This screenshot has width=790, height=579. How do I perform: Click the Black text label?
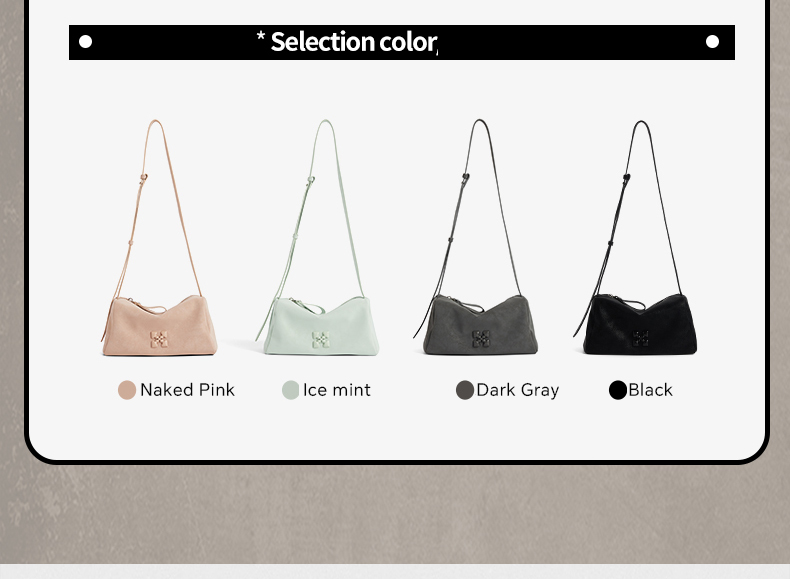tap(650, 390)
